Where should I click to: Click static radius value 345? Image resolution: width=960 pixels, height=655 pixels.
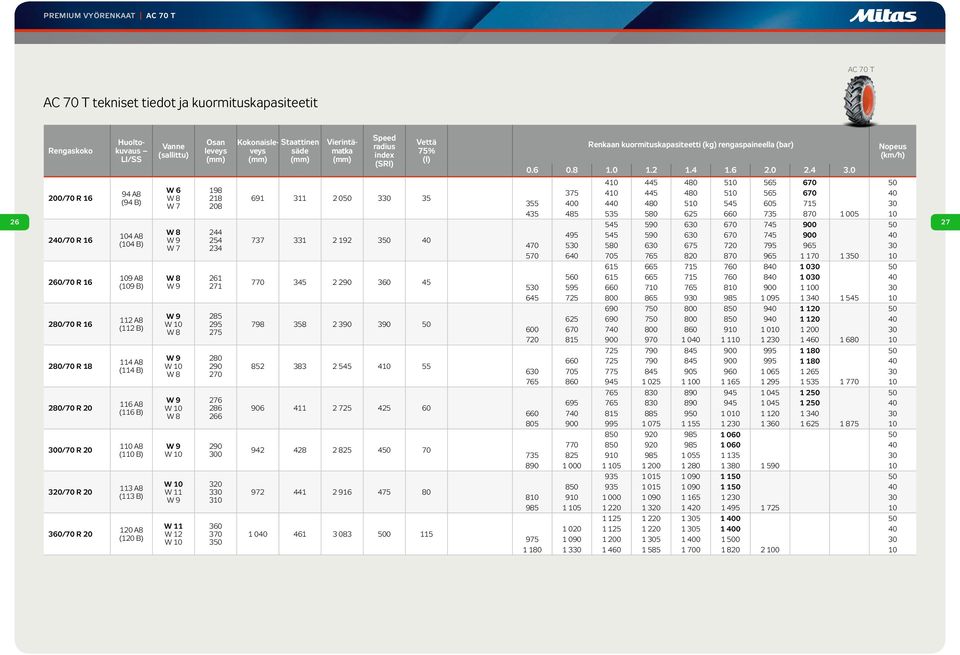pos(300,282)
